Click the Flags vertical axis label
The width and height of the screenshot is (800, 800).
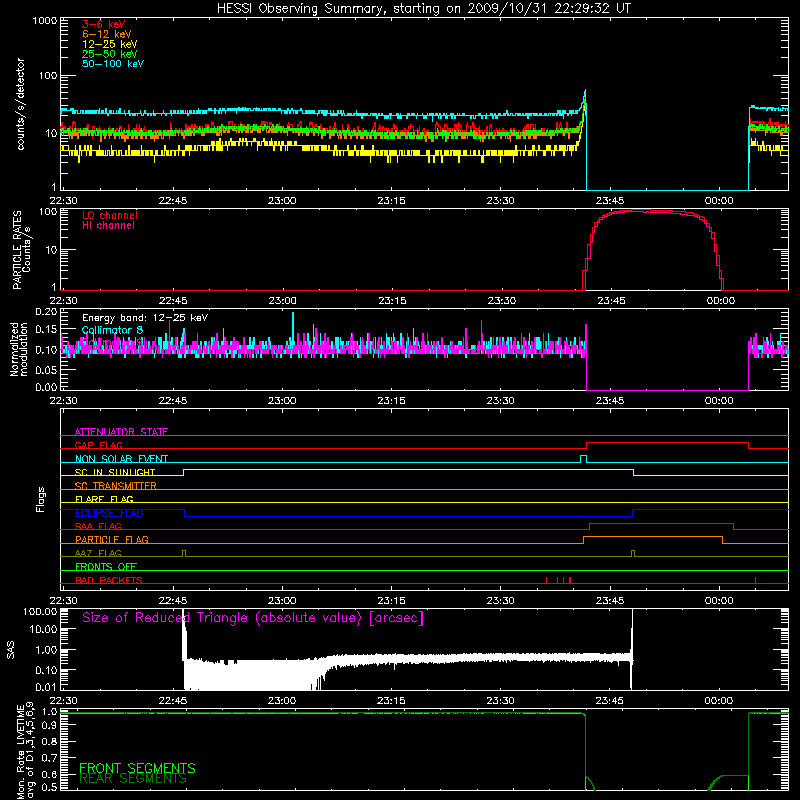[x=41, y=499]
